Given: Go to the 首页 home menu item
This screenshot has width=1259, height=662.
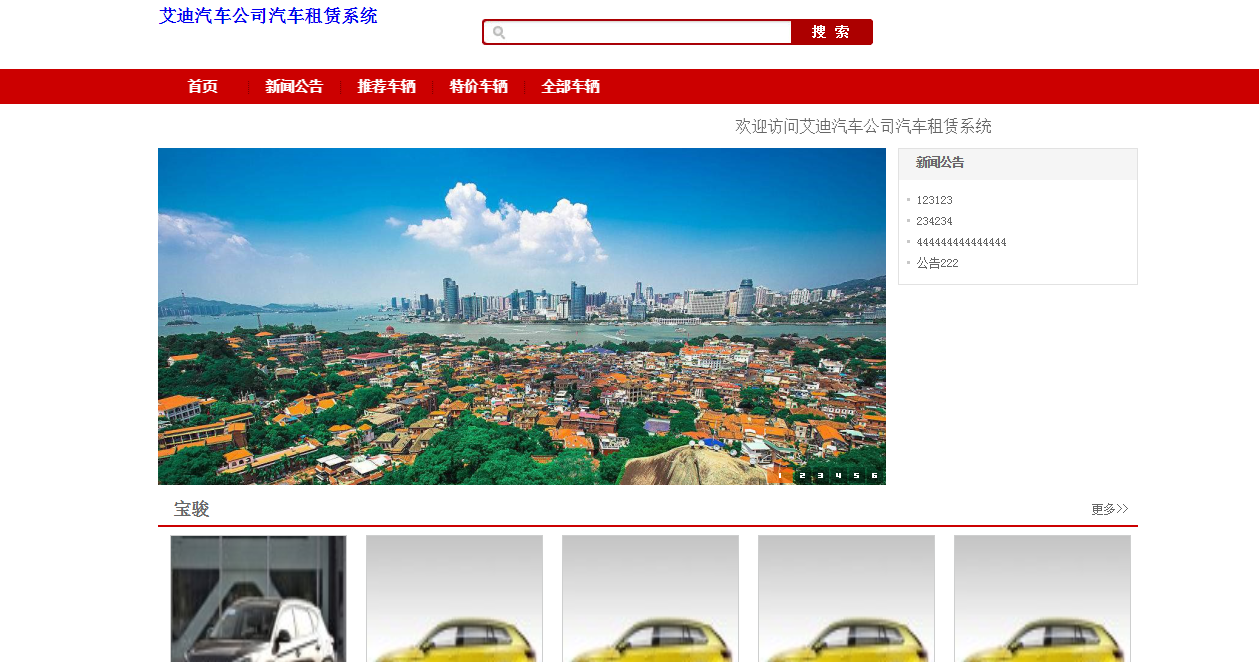Looking at the screenshot, I should [x=203, y=87].
